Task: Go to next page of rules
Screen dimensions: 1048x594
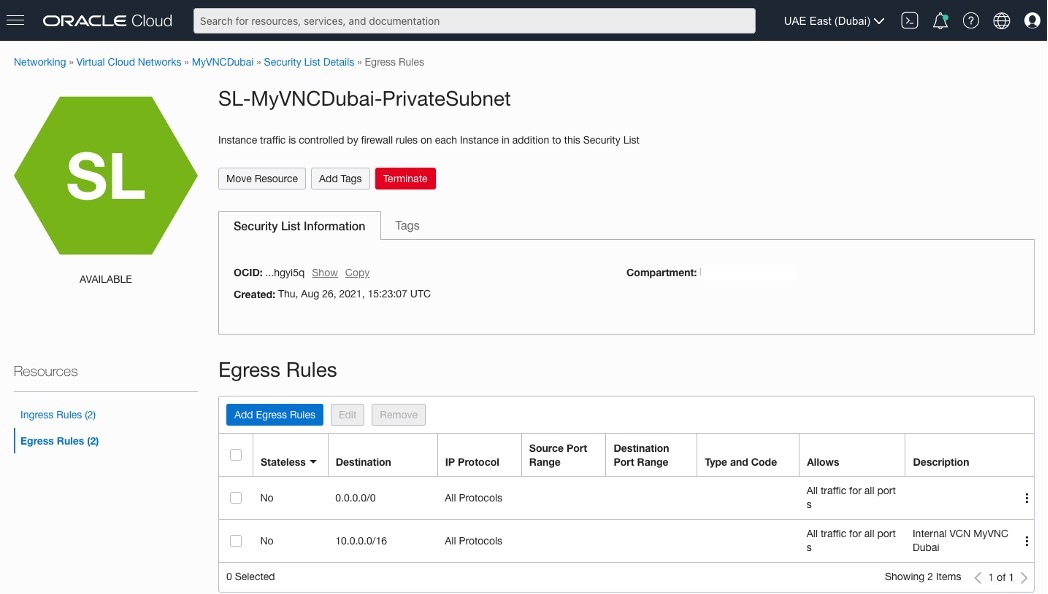Action: [x=1024, y=577]
